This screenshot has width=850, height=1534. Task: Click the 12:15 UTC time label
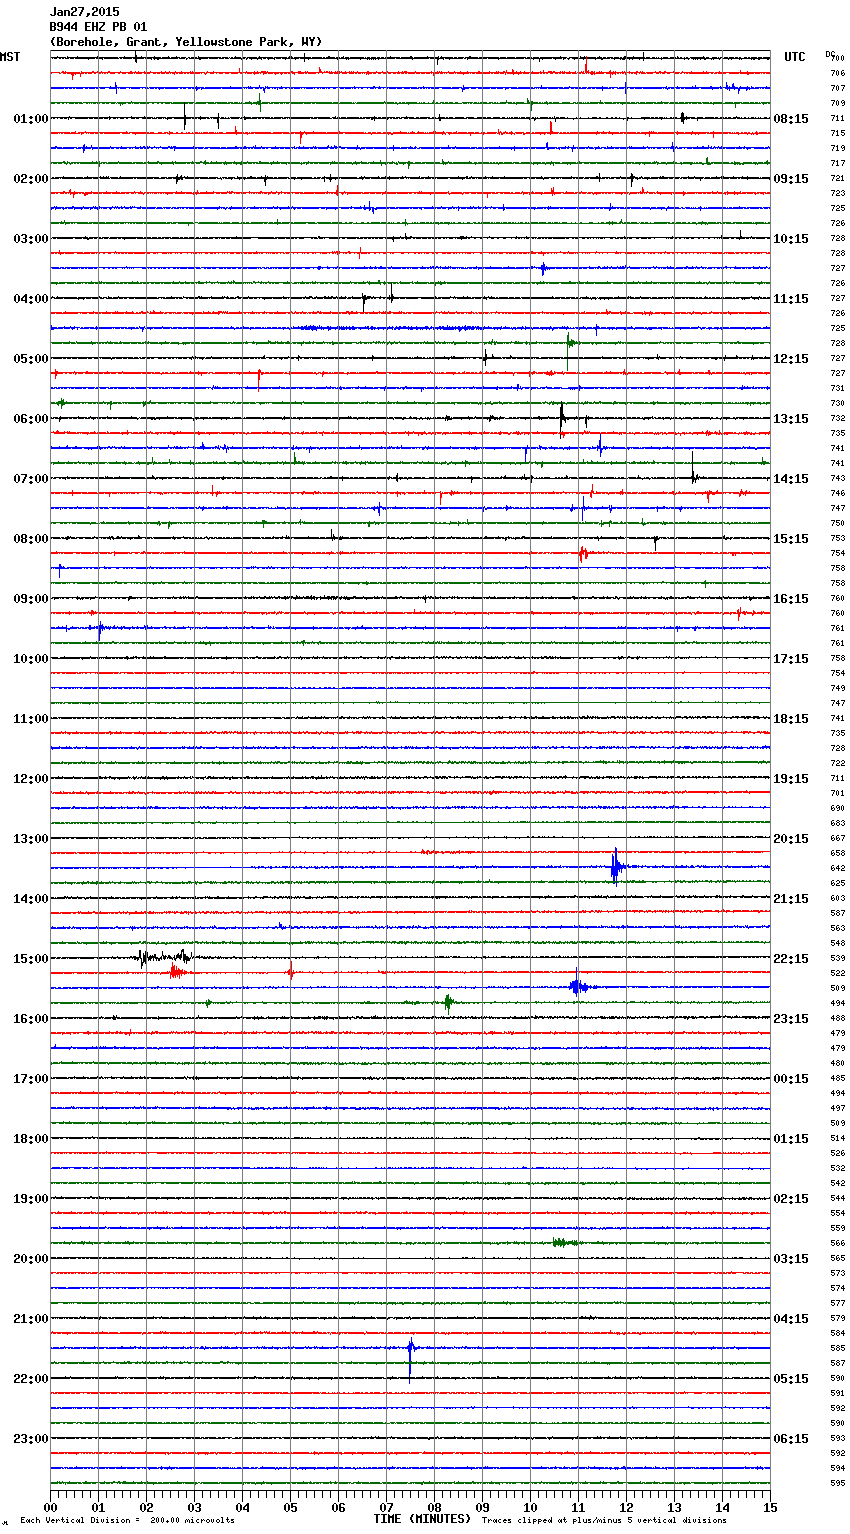click(791, 359)
